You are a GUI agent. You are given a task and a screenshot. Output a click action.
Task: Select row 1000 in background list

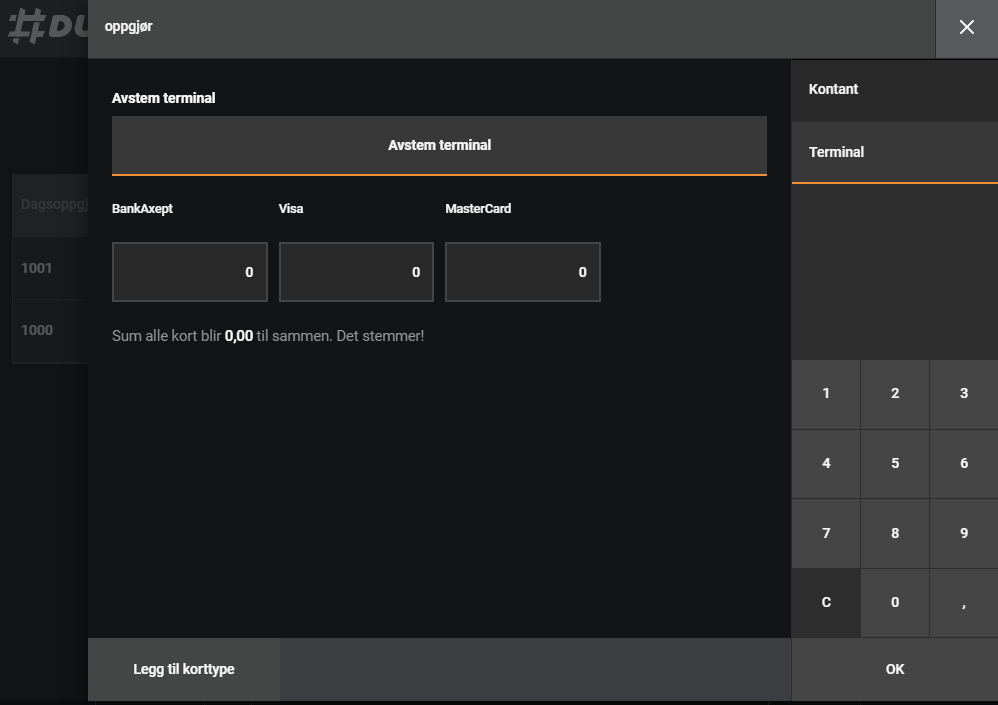tap(50, 331)
